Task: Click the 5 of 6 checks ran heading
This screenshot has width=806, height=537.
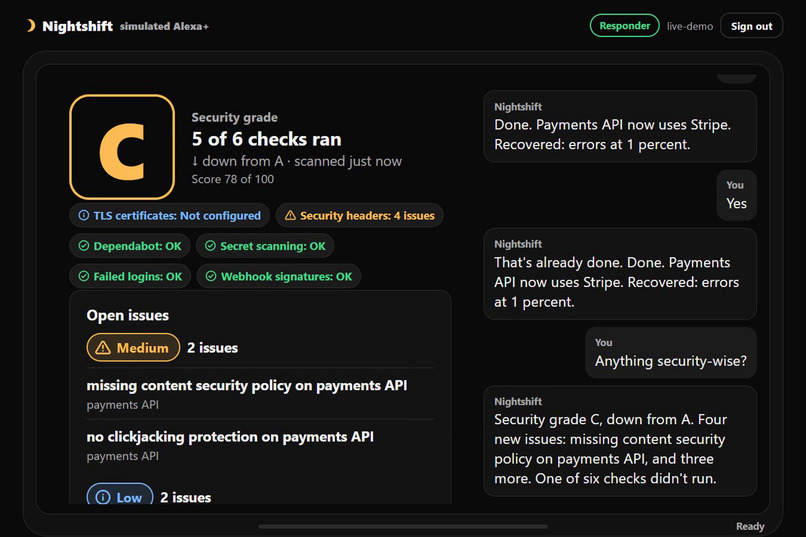Action: coord(266,139)
